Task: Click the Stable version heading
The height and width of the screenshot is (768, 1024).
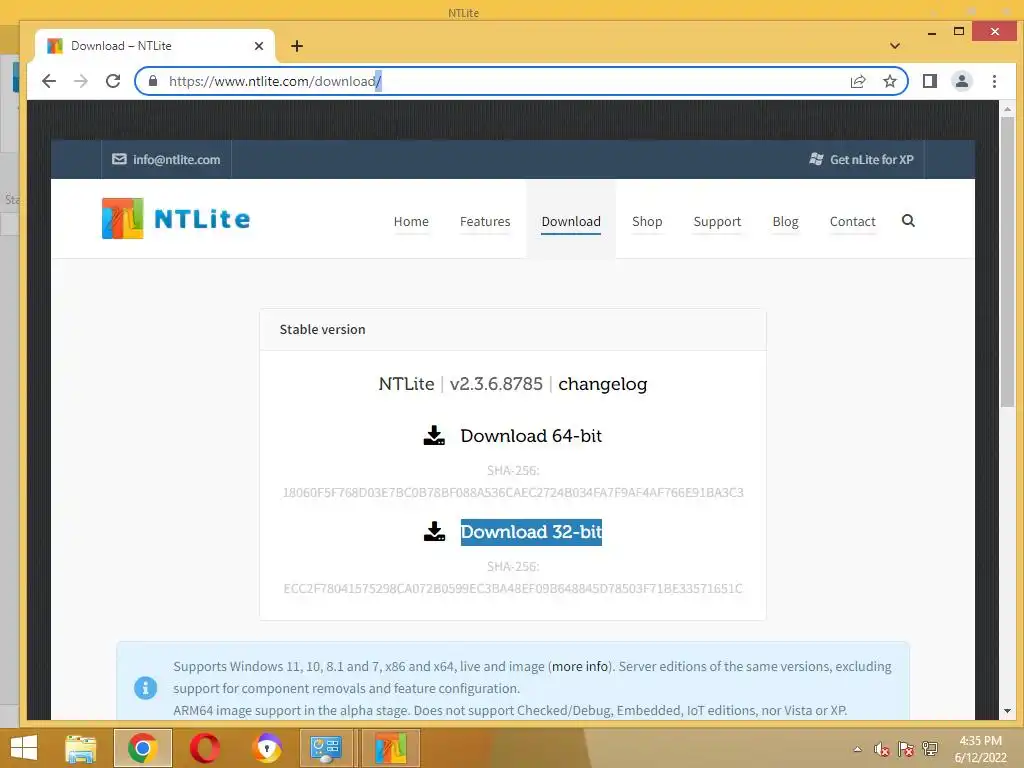Action: [322, 329]
